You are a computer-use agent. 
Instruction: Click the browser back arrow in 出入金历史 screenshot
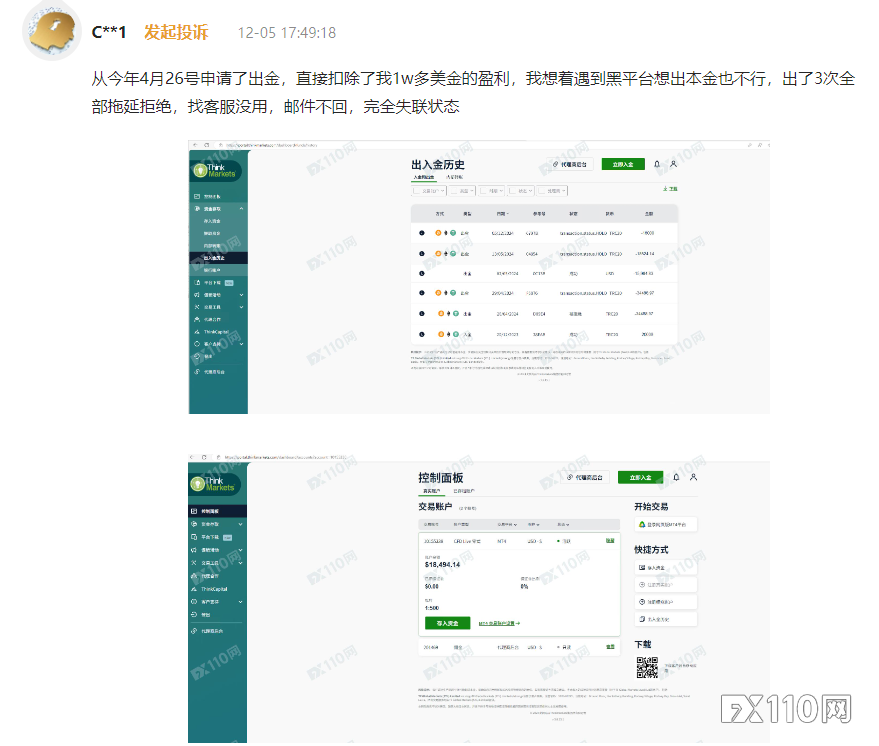pos(196,145)
